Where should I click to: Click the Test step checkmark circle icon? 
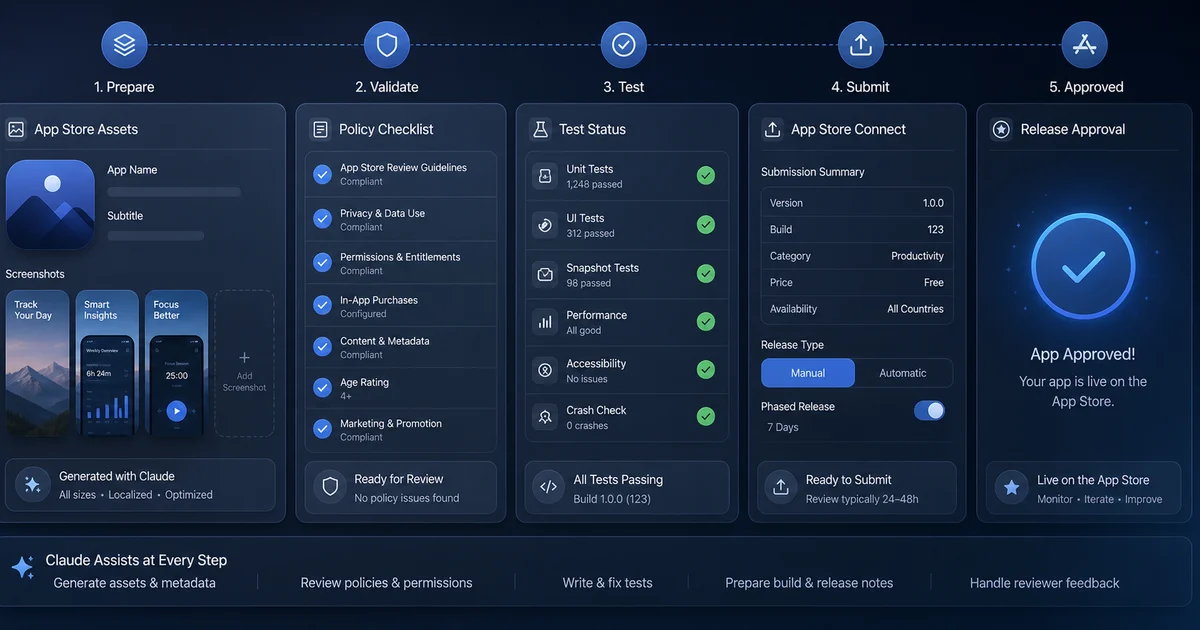624,45
